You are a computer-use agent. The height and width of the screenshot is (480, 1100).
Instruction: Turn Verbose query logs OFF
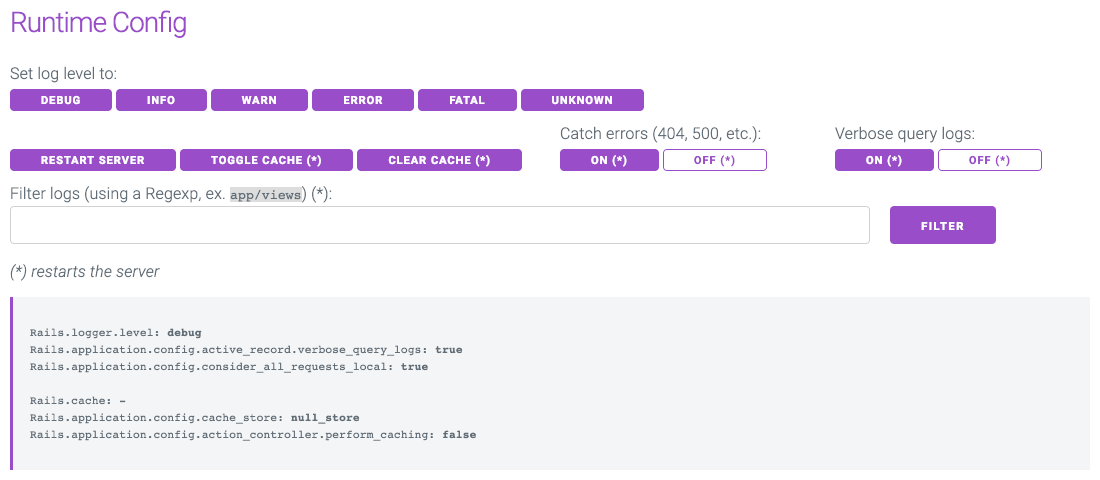(990, 160)
